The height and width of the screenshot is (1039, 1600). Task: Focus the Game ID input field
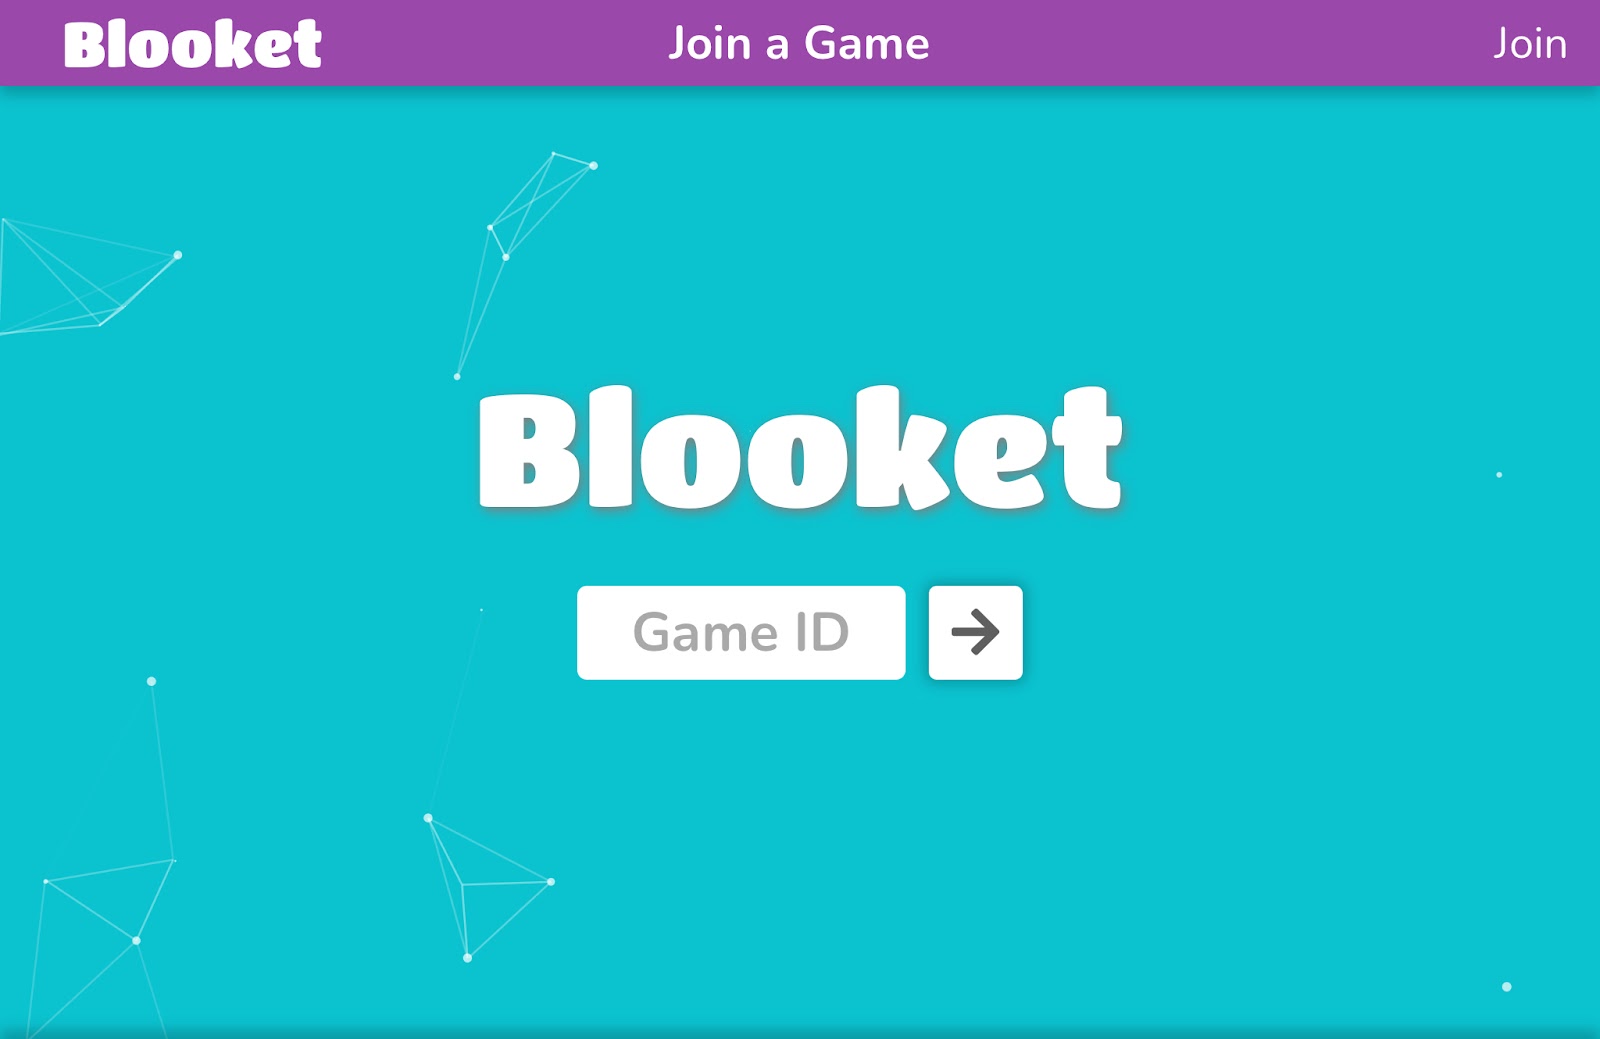click(x=741, y=633)
